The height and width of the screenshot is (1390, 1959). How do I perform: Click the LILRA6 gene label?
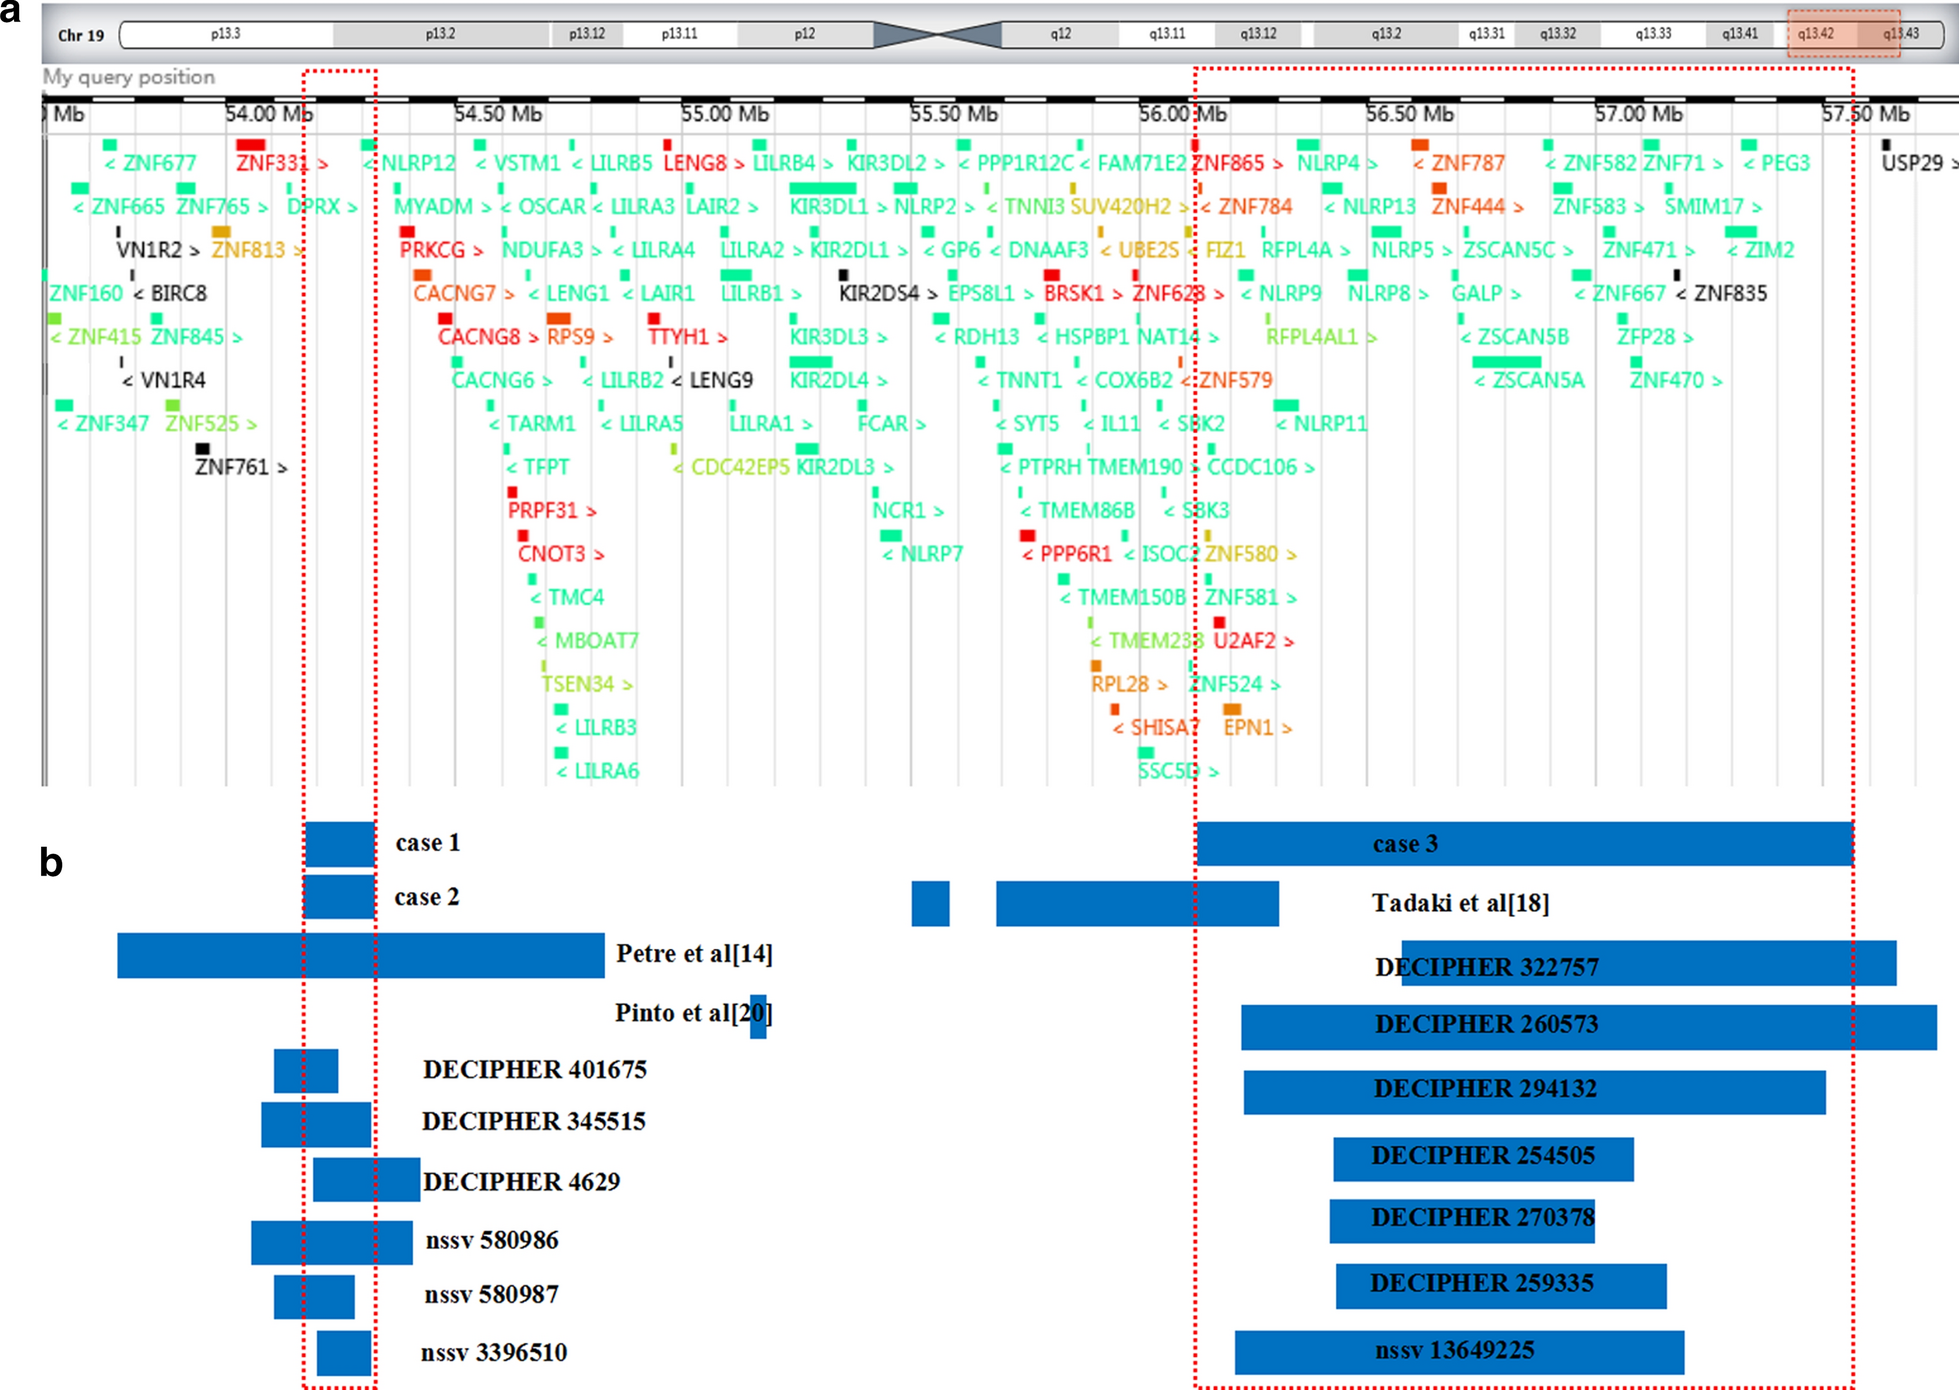coord(607,771)
